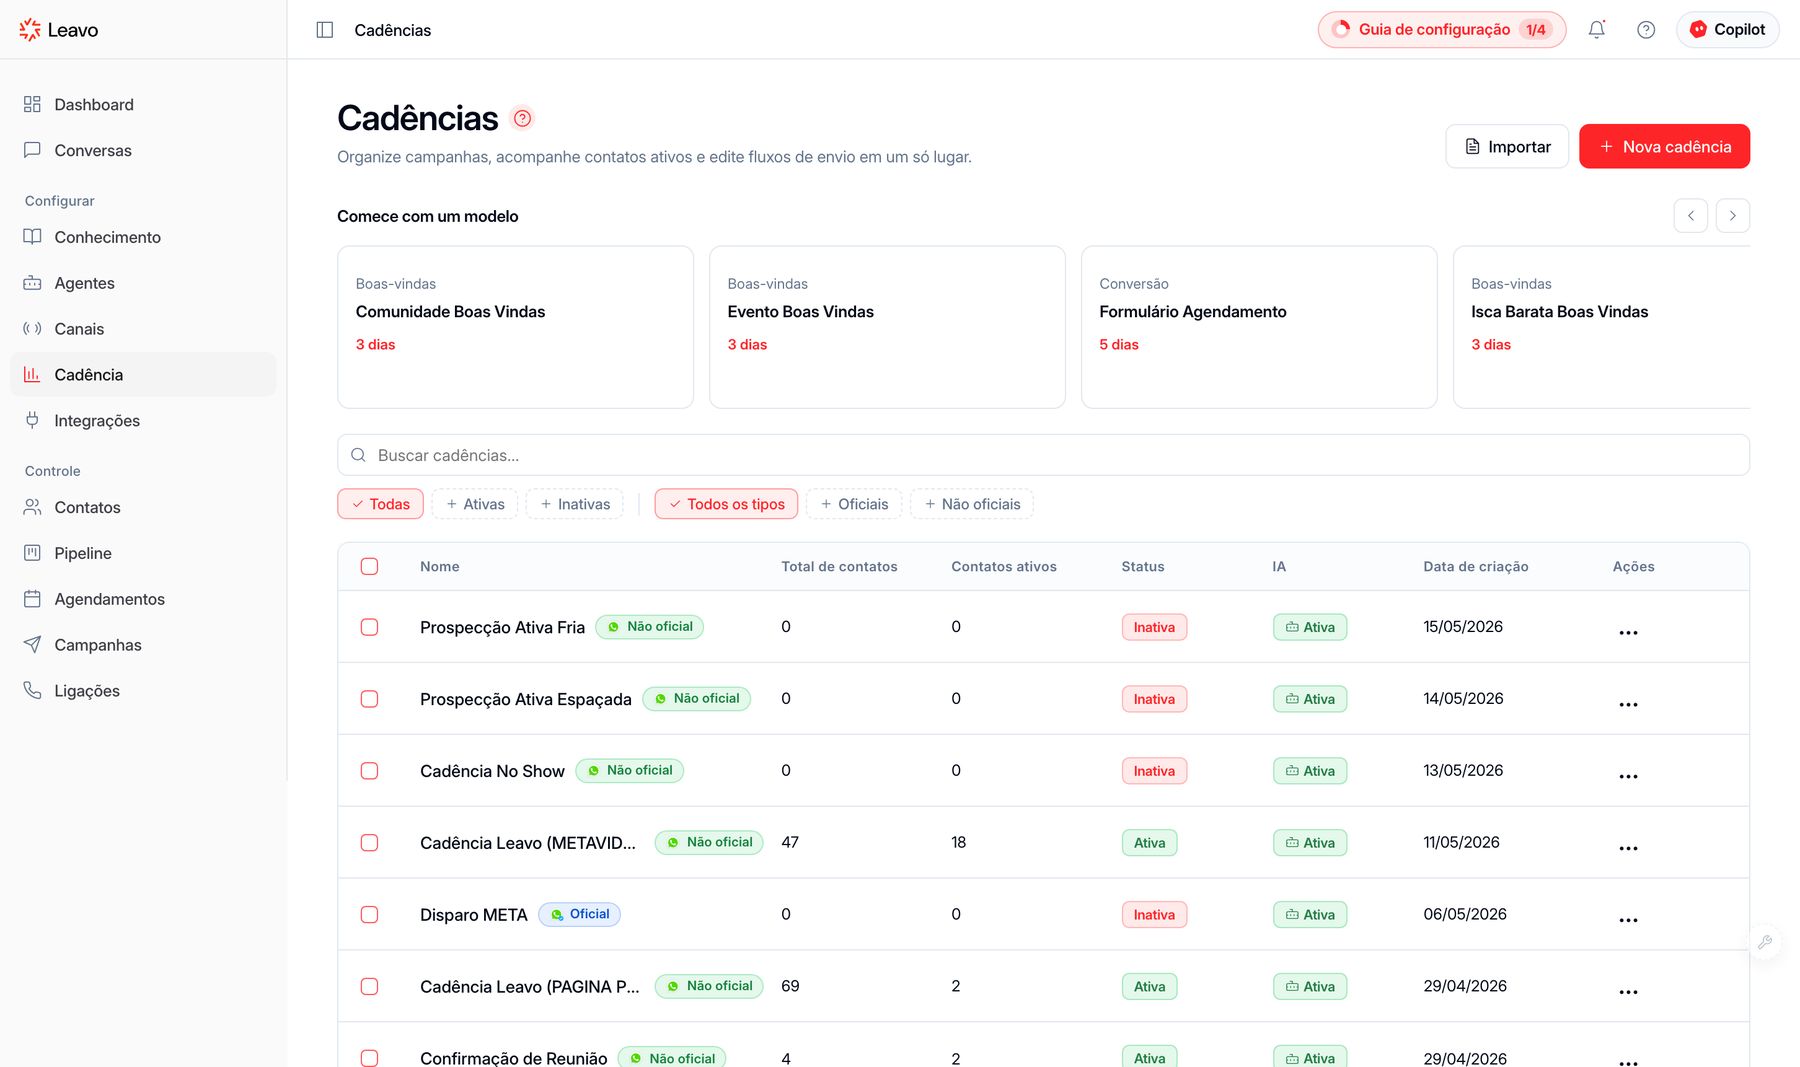The height and width of the screenshot is (1067, 1800).
Task: Open actions menu for Prospecção Ativa Espaçada
Action: click(x=1628, y=704)
